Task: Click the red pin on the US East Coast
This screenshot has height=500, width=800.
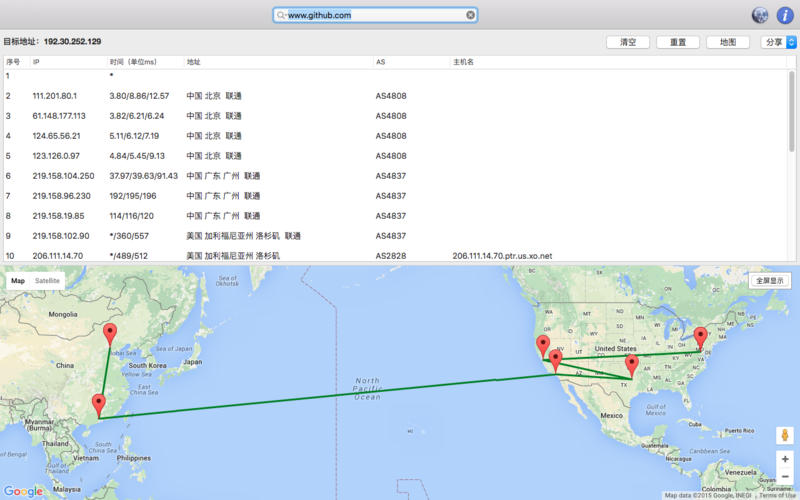Action: coord(701,337)
